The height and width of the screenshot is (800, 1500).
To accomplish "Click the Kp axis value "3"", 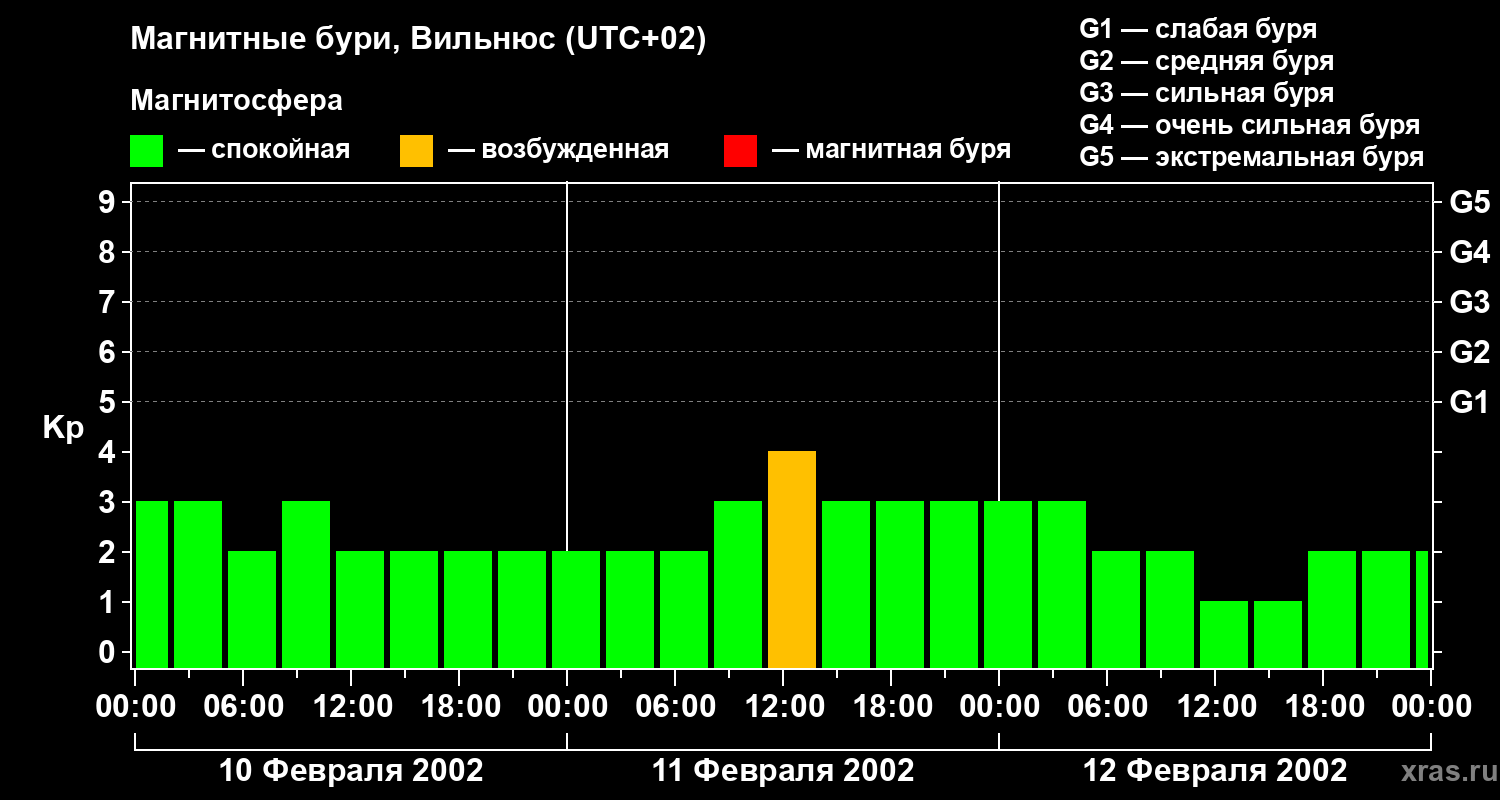I will [x=109, y=502].
